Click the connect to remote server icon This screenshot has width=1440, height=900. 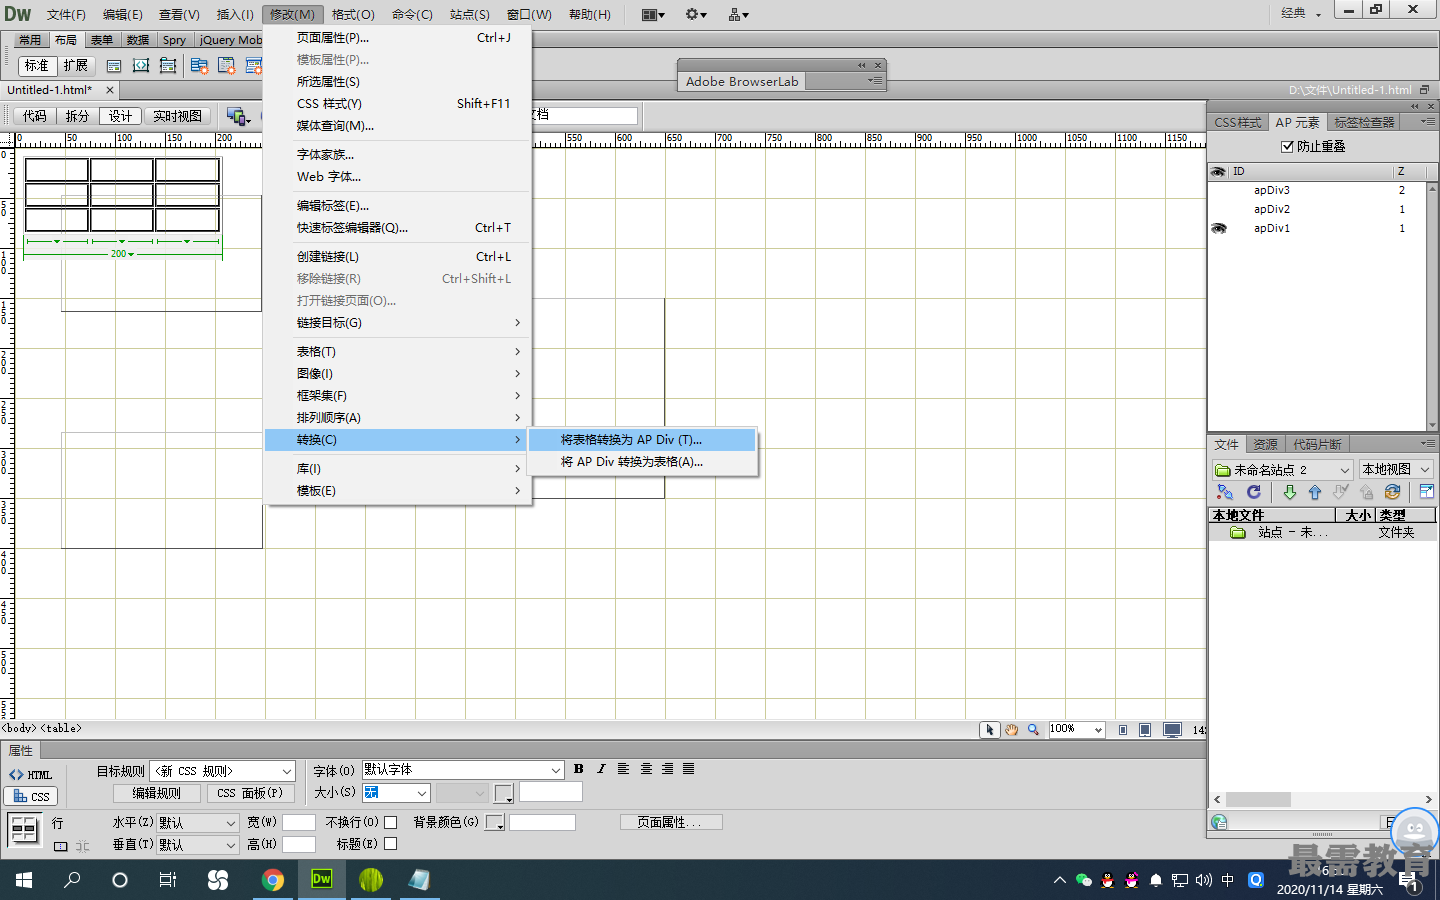[x=1225, y=492]
